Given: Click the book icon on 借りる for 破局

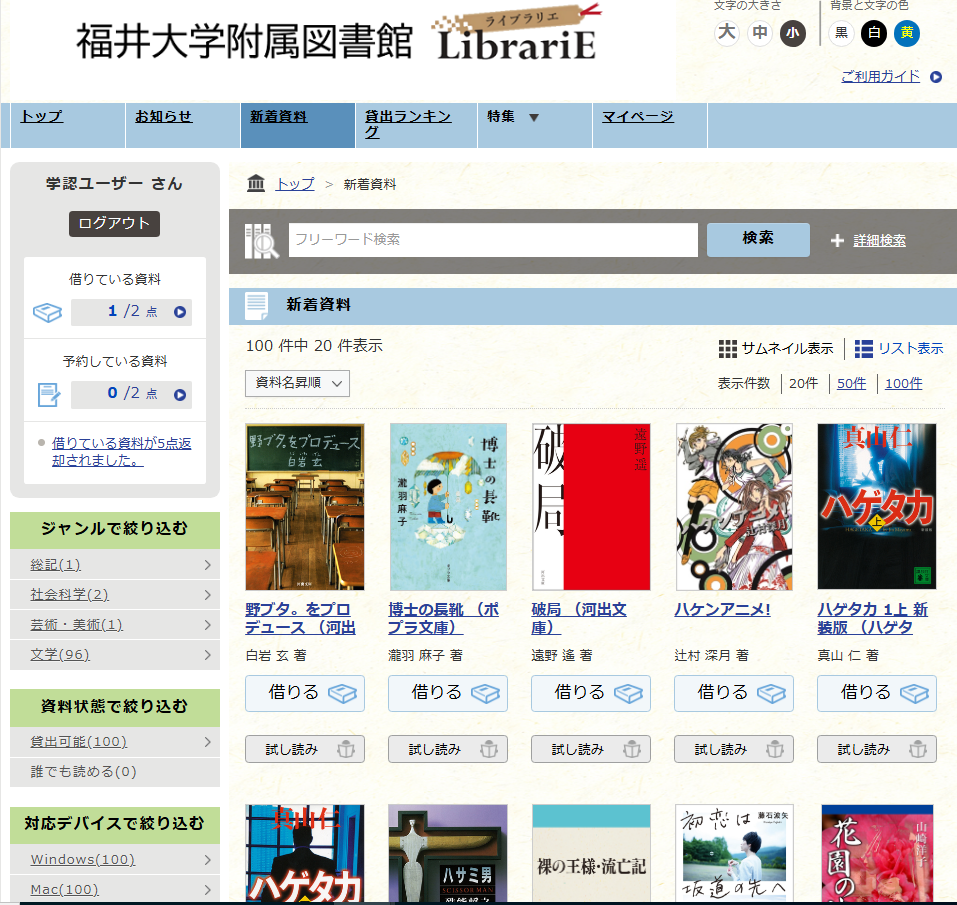Looking at the screenshot, I should coord(628,693).
